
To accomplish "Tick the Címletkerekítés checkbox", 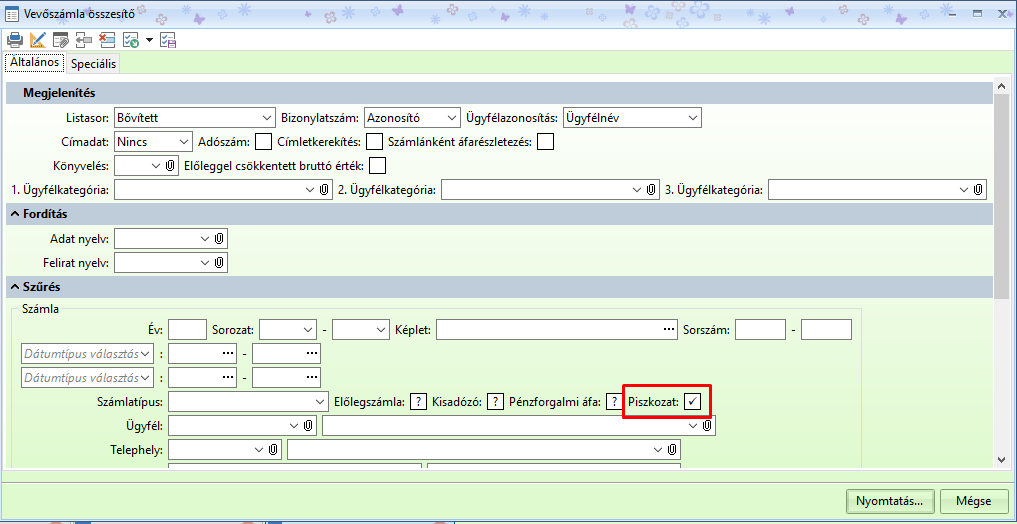I will pos(375,142).
